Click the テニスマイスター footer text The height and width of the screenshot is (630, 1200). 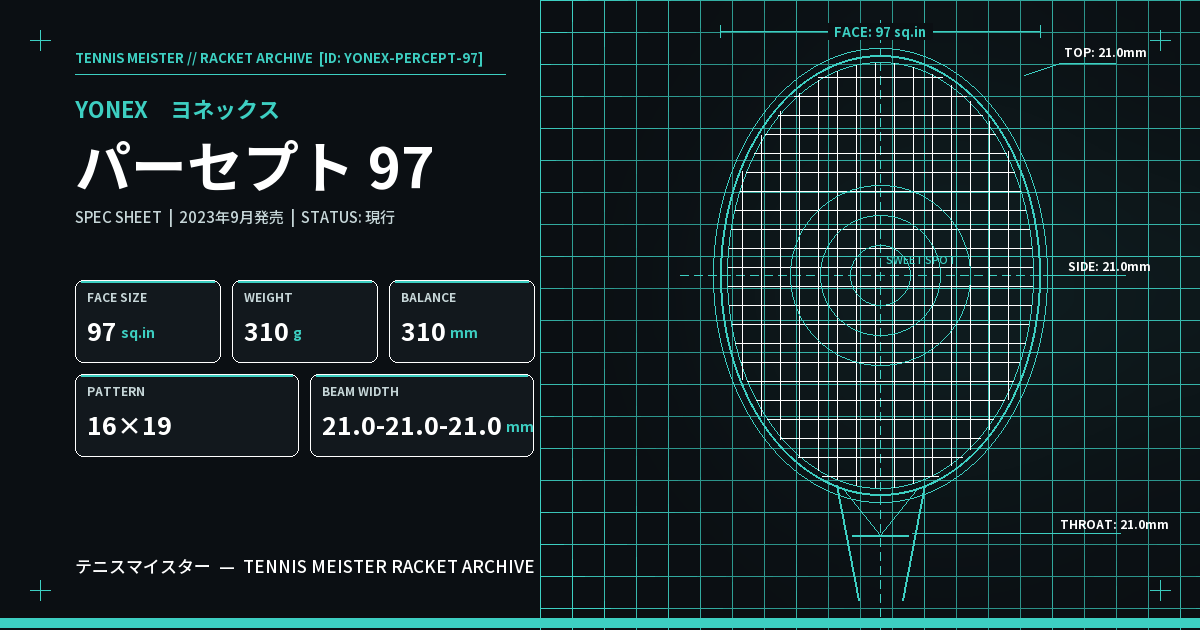click(143, 567)
